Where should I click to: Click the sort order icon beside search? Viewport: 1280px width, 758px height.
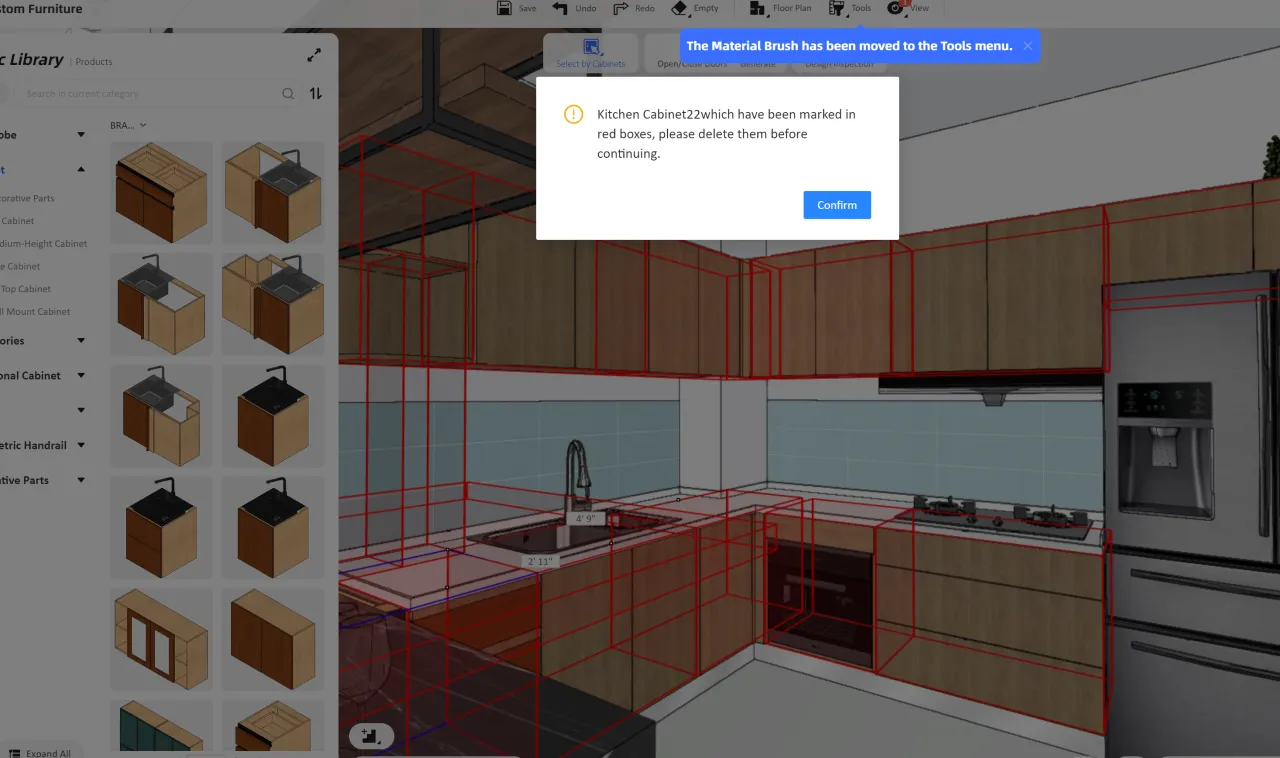(316, 93)
